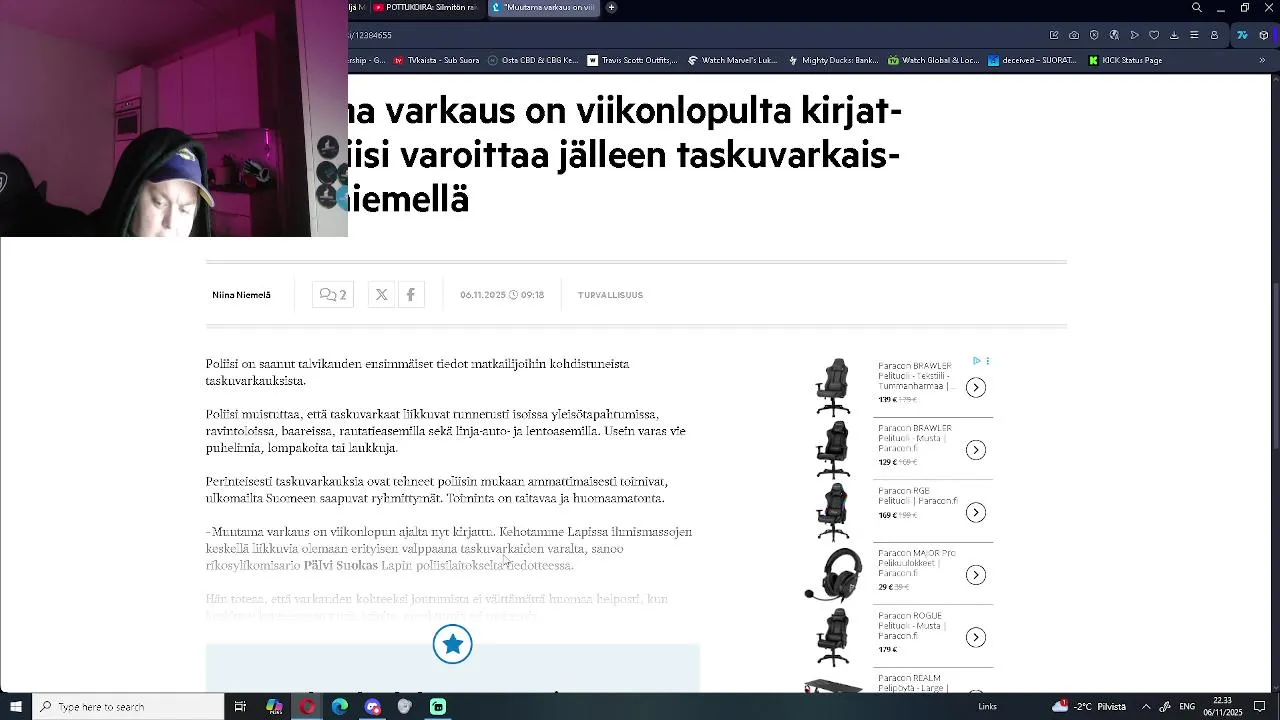Click the shield privacy icon in address bar
This screenshot has width=1280, height=720.
(1094, 35)
